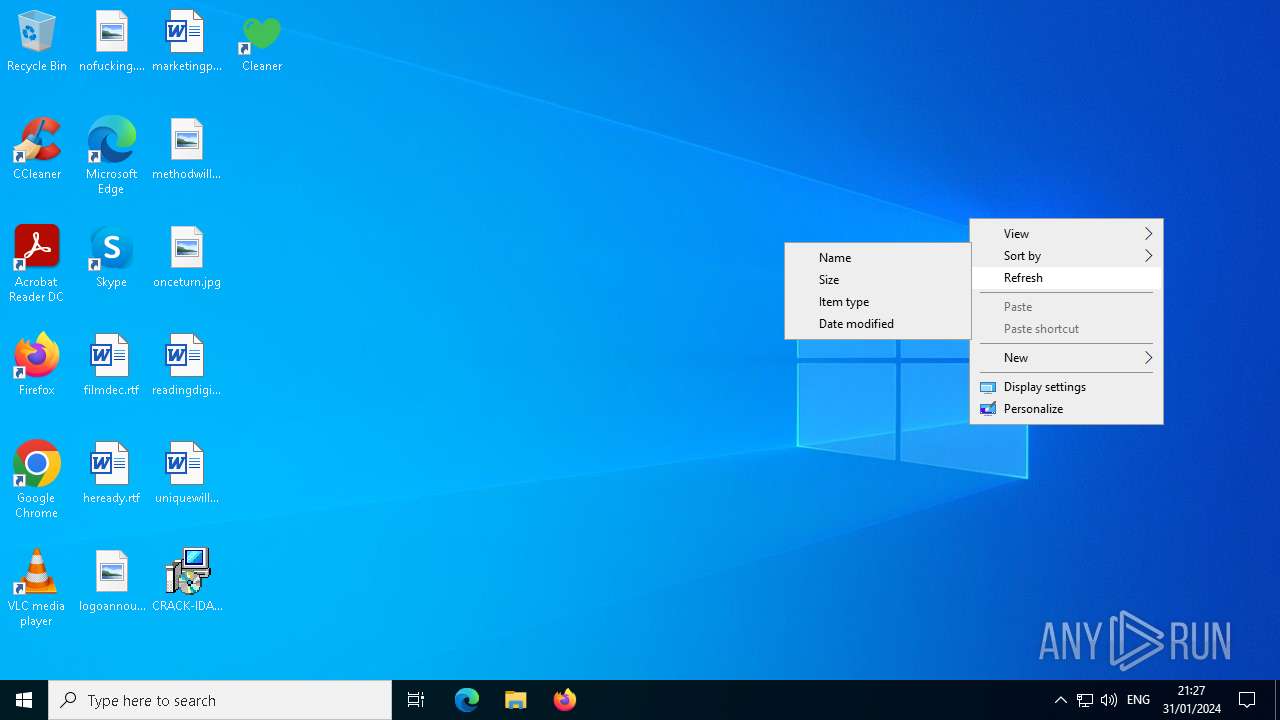Screen dimensions: 1280x720
Task: Click the taskbar search box
Action: [x=220, y=700]
